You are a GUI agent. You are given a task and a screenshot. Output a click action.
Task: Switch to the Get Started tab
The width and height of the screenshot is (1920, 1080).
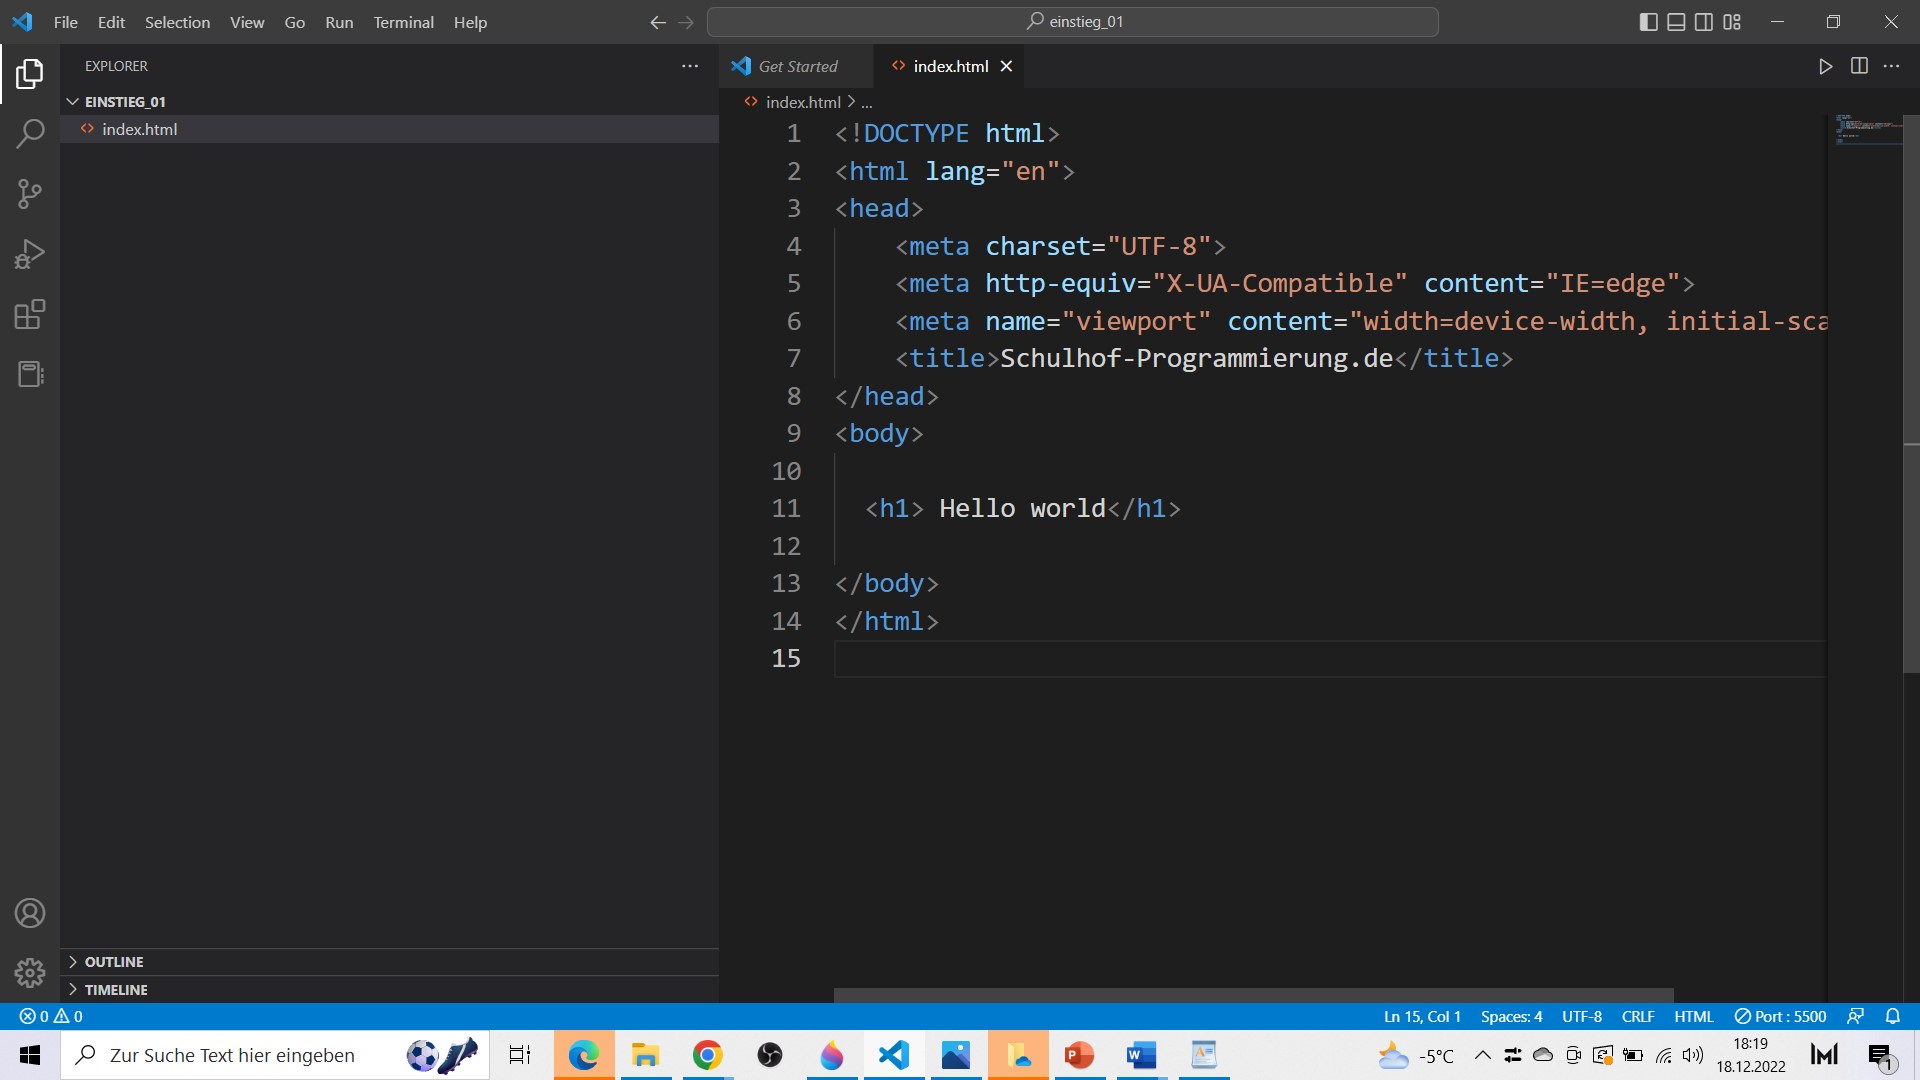[x=797, y=66]
